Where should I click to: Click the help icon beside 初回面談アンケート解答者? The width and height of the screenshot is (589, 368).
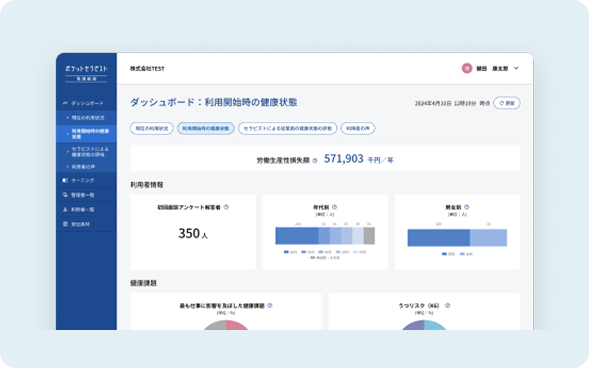226,207
